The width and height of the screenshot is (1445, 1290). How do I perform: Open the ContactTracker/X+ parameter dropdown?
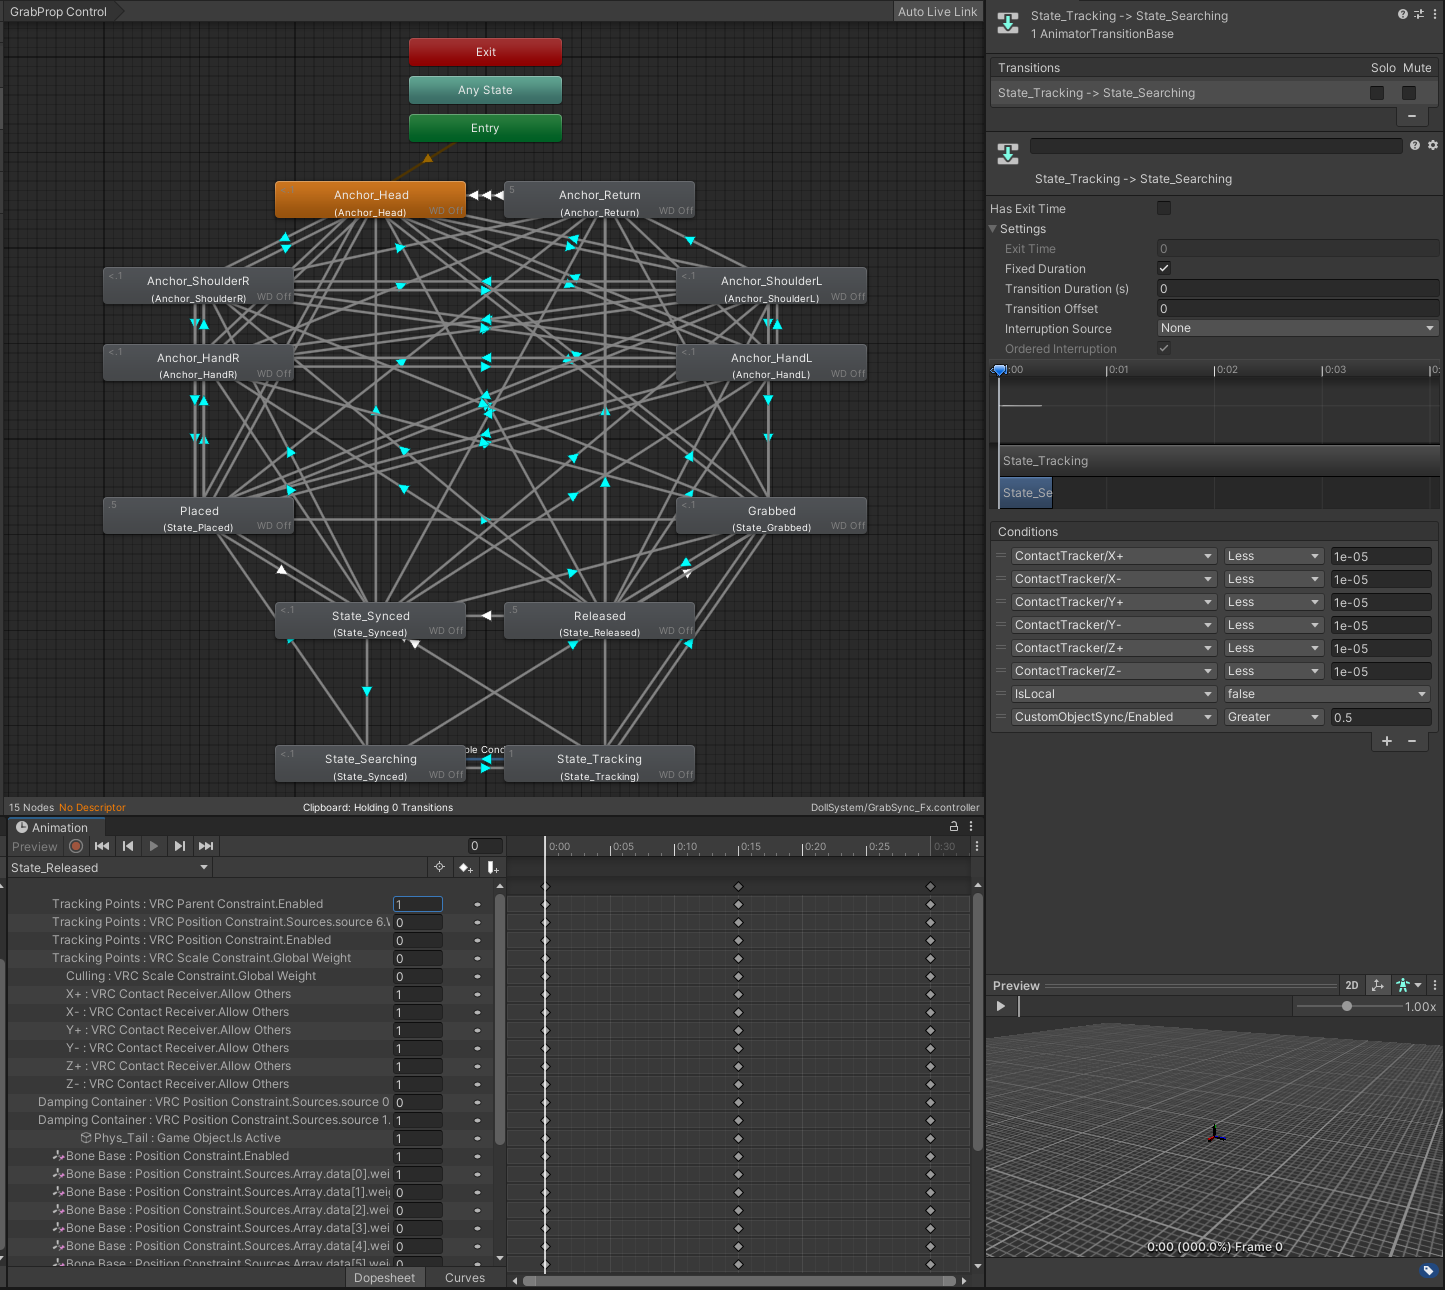click(1113, 556)
